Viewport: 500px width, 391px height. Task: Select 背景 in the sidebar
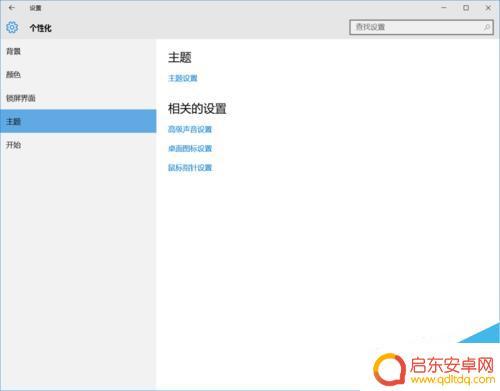pyautogui.click(x=78, y=51)
